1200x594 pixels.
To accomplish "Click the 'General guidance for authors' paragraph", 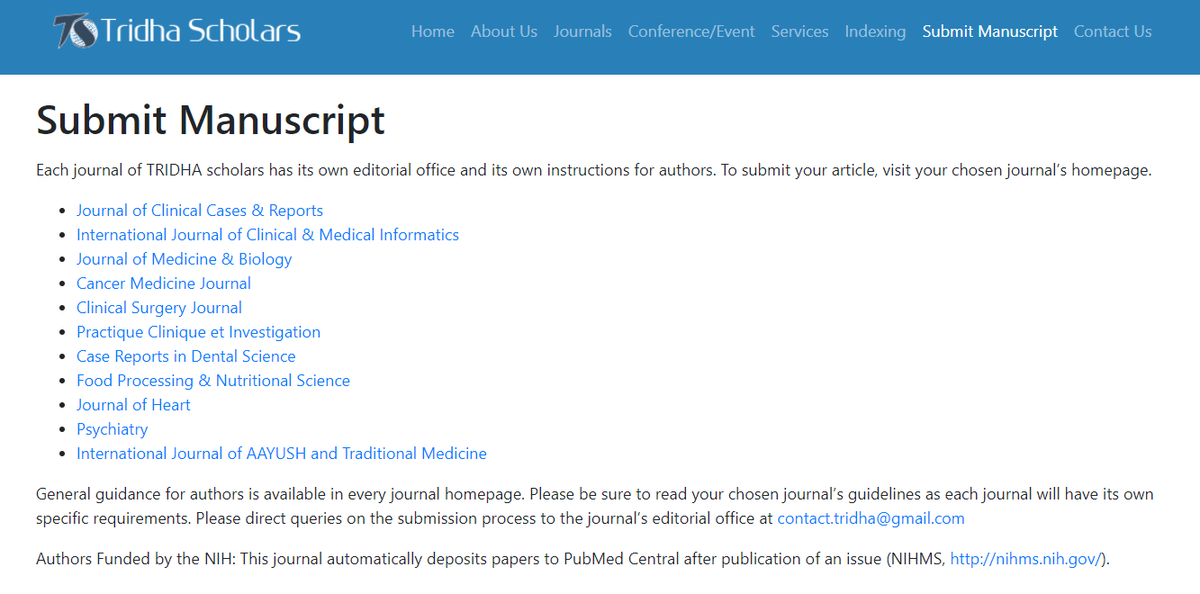I will (595, 507).
